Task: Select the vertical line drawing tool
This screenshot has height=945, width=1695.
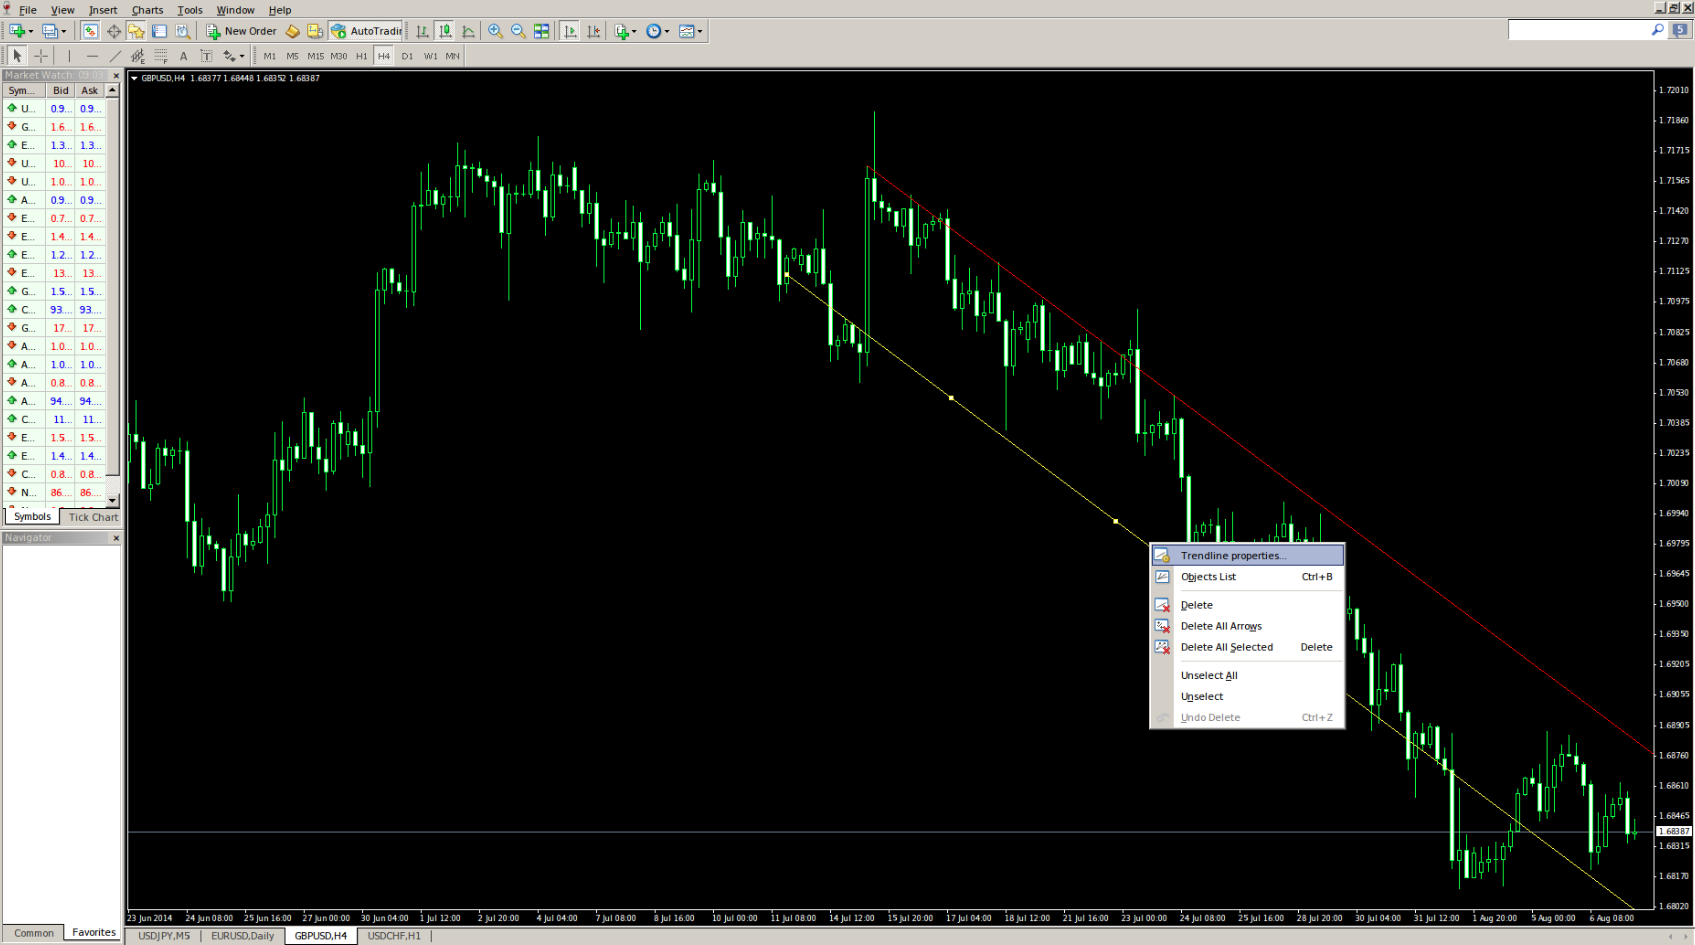Action: pyautogui.click(x=69, y=56)
